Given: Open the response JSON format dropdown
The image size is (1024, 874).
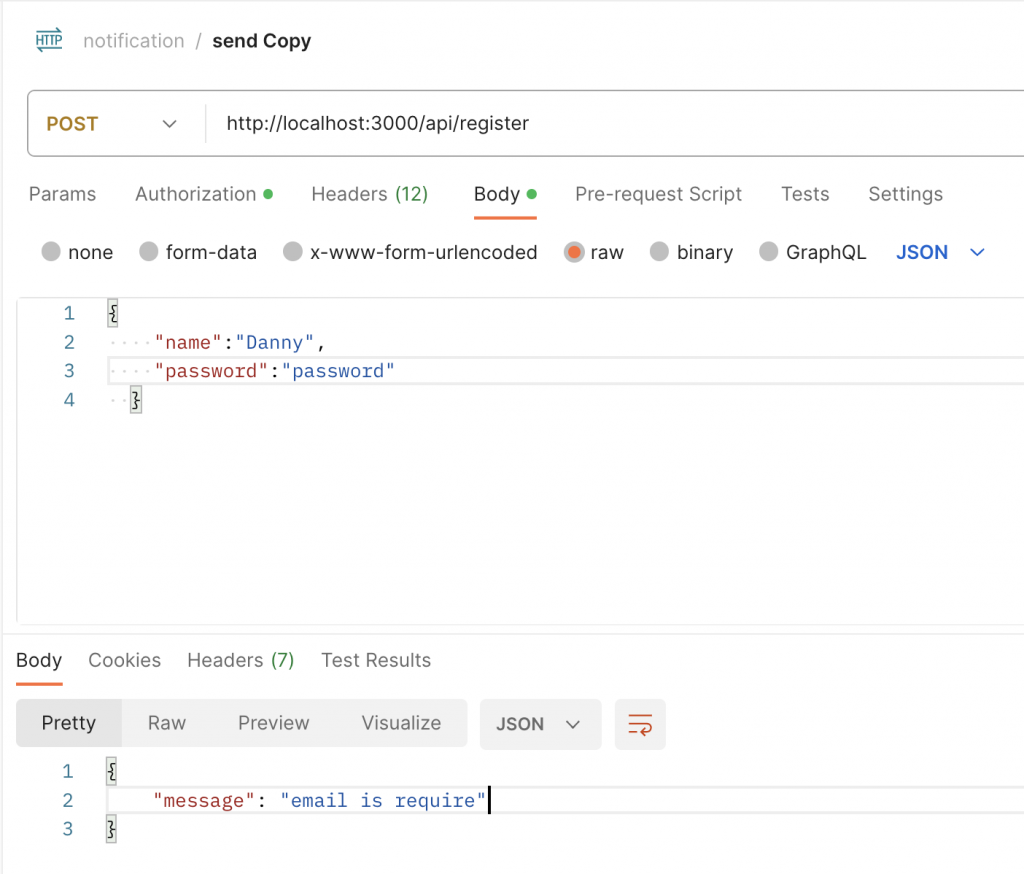Looking at the screenshot, I should click(540, 724).
